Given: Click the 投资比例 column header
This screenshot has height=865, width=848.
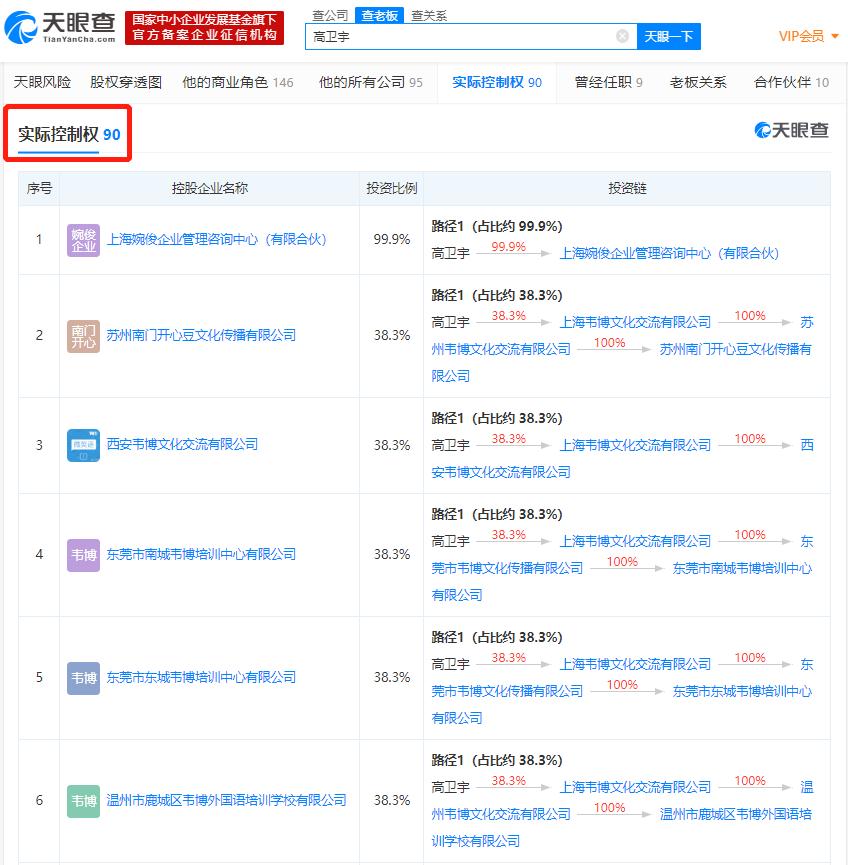Looking at the screenshot, I should click(392, 189).
